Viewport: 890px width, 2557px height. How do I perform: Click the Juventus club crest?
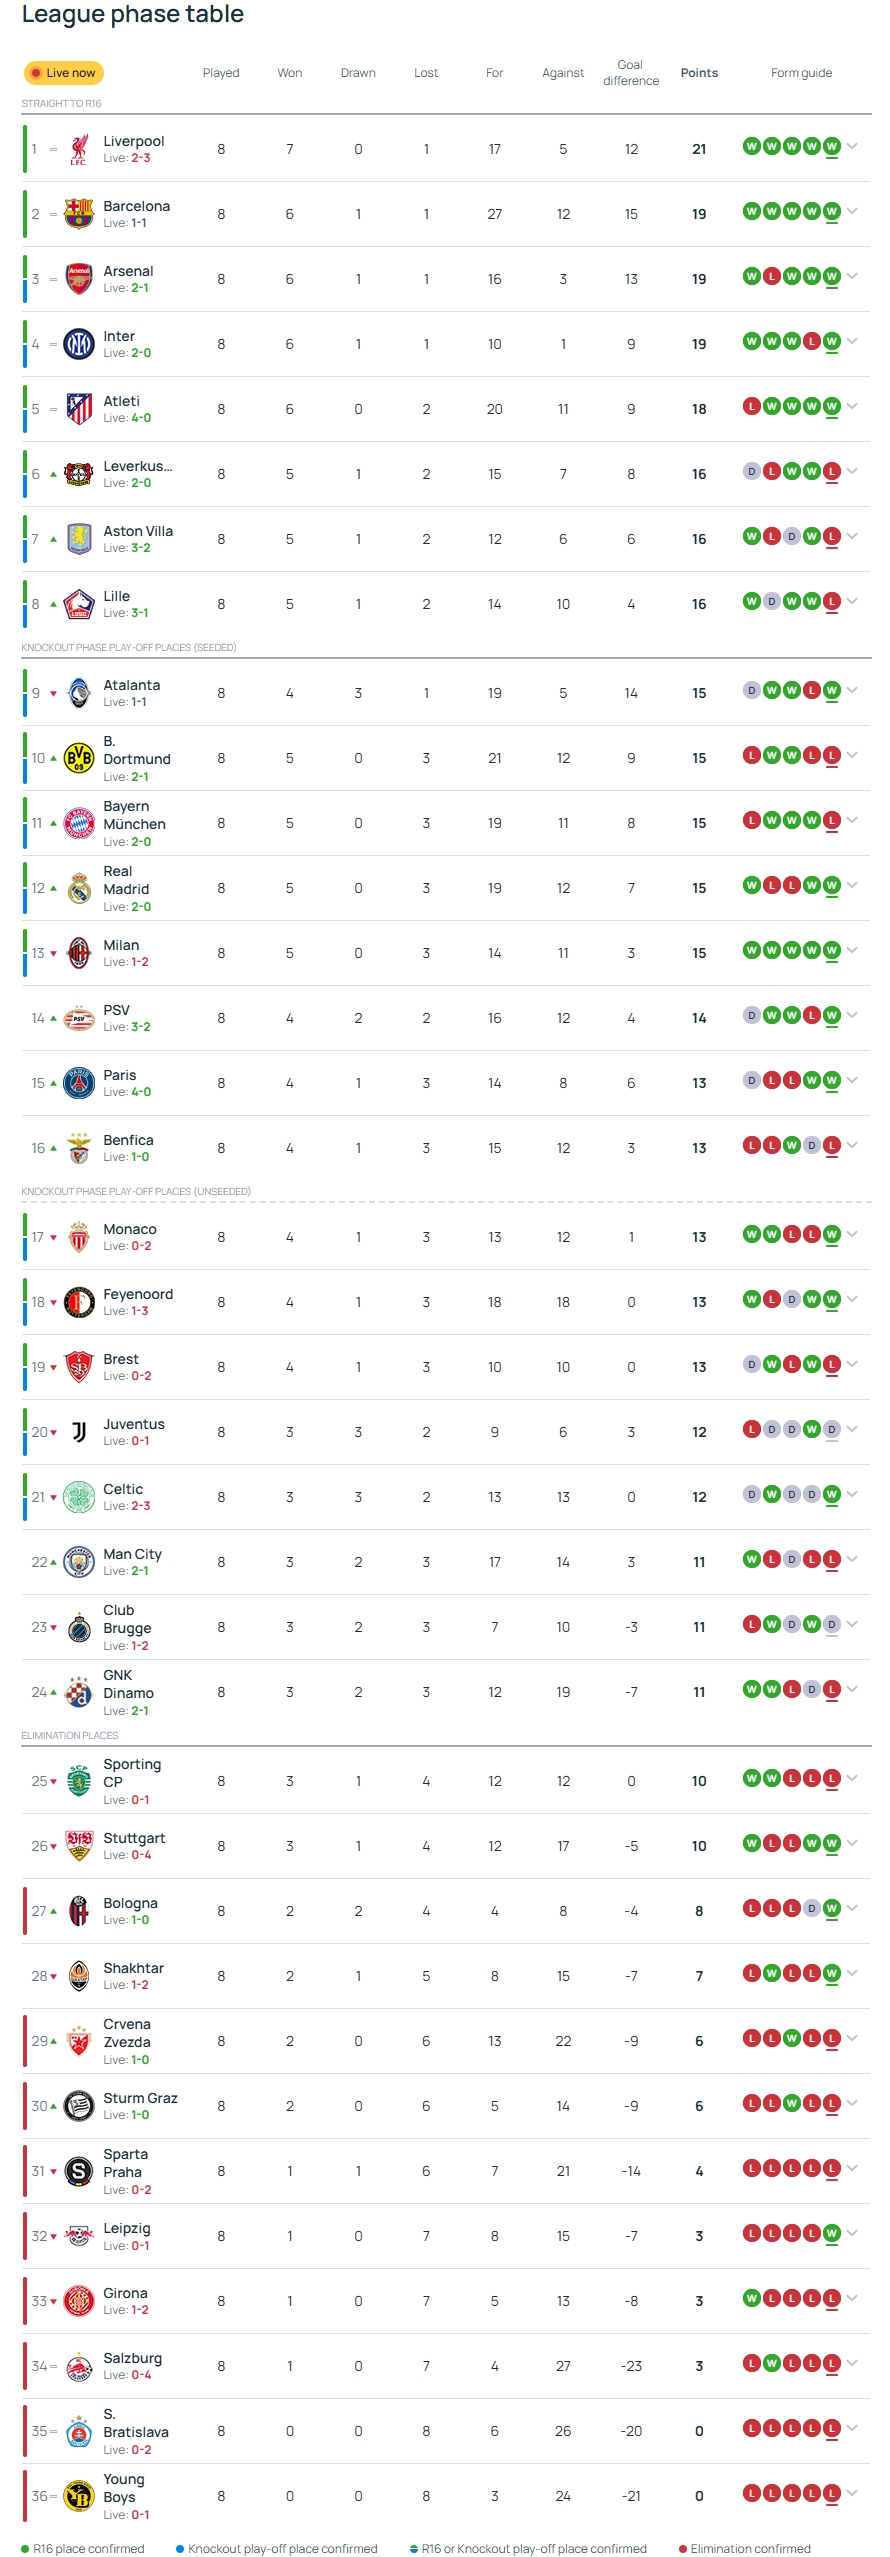[79, 1432]
